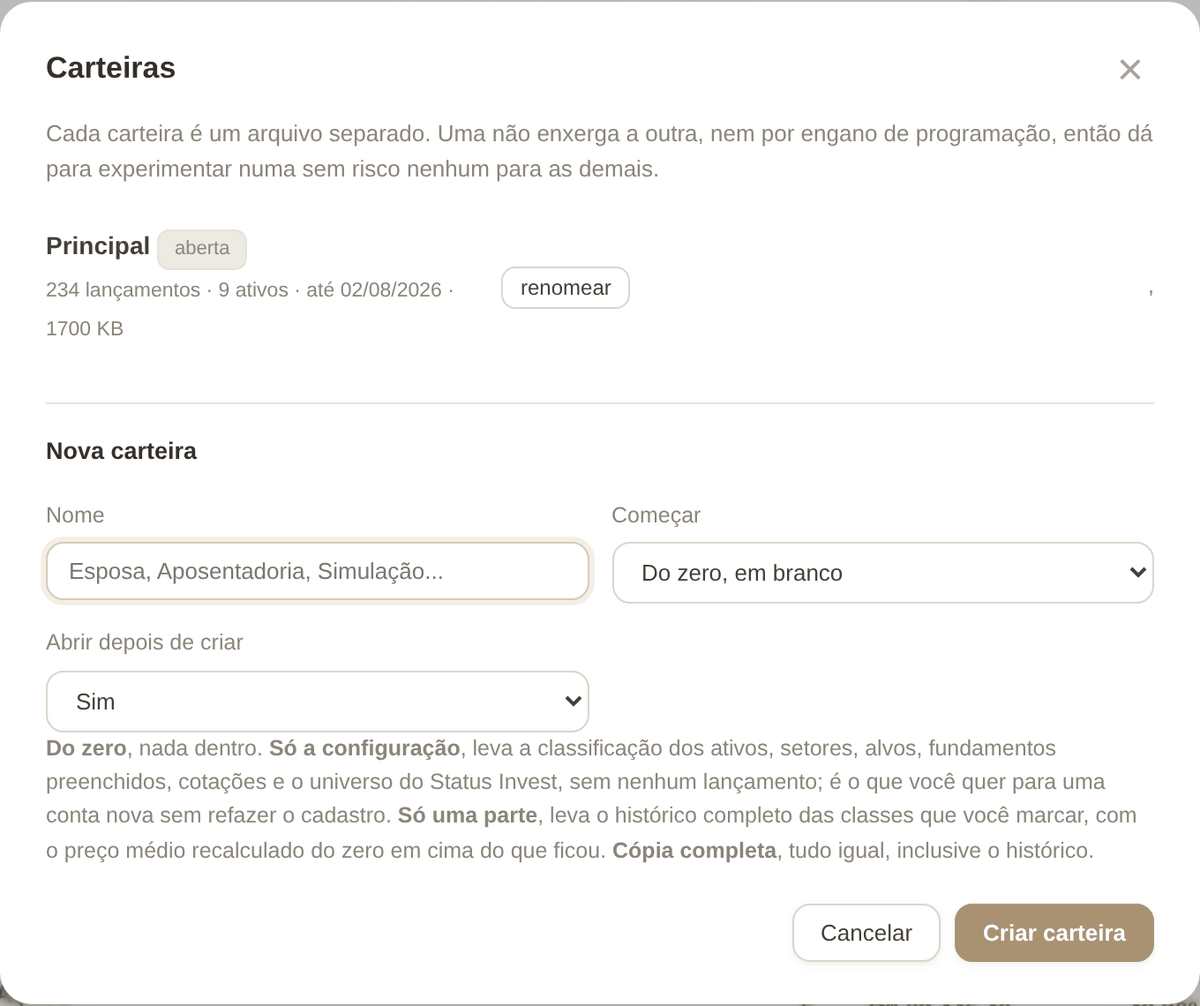Click the "1700 KB" file size text
1200x1006 pixels.
(x=85, y=328)
